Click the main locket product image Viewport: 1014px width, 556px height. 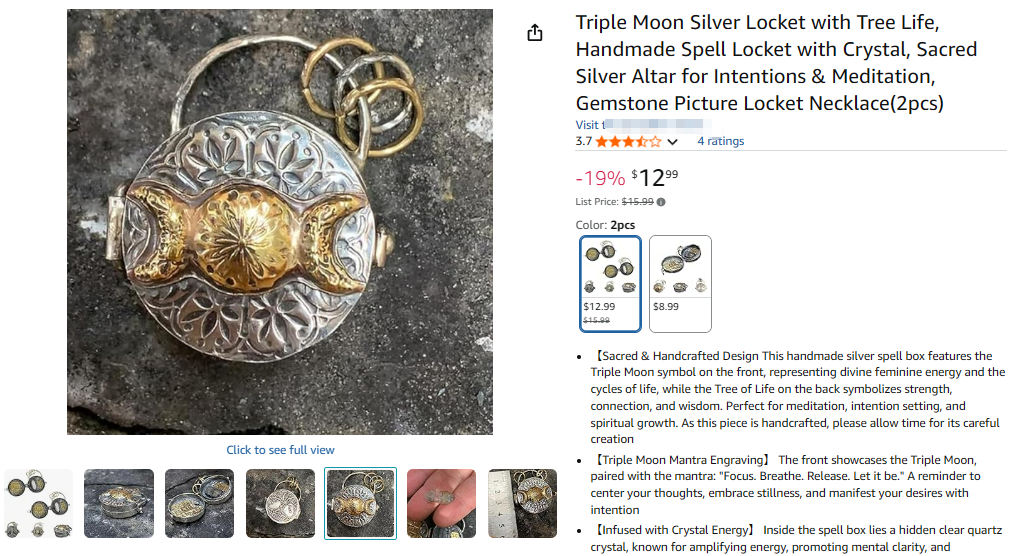(x=280, y=222)
